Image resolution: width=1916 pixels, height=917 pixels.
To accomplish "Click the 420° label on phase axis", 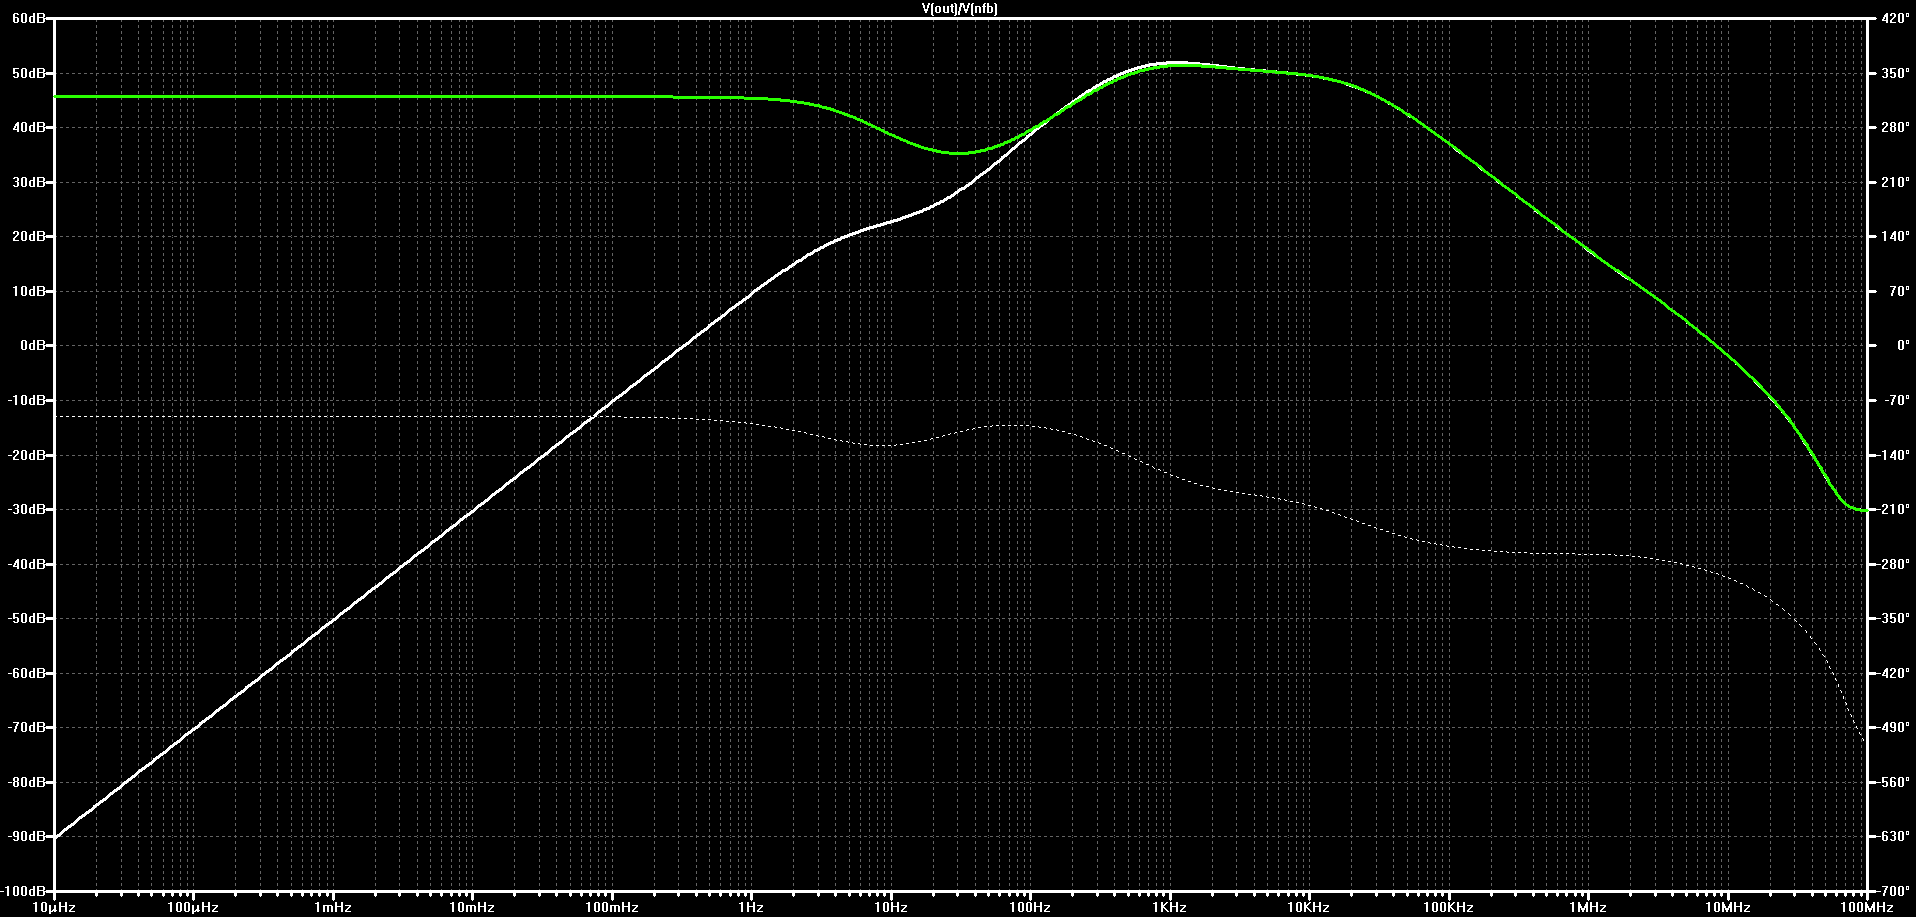I will 1893,19.
